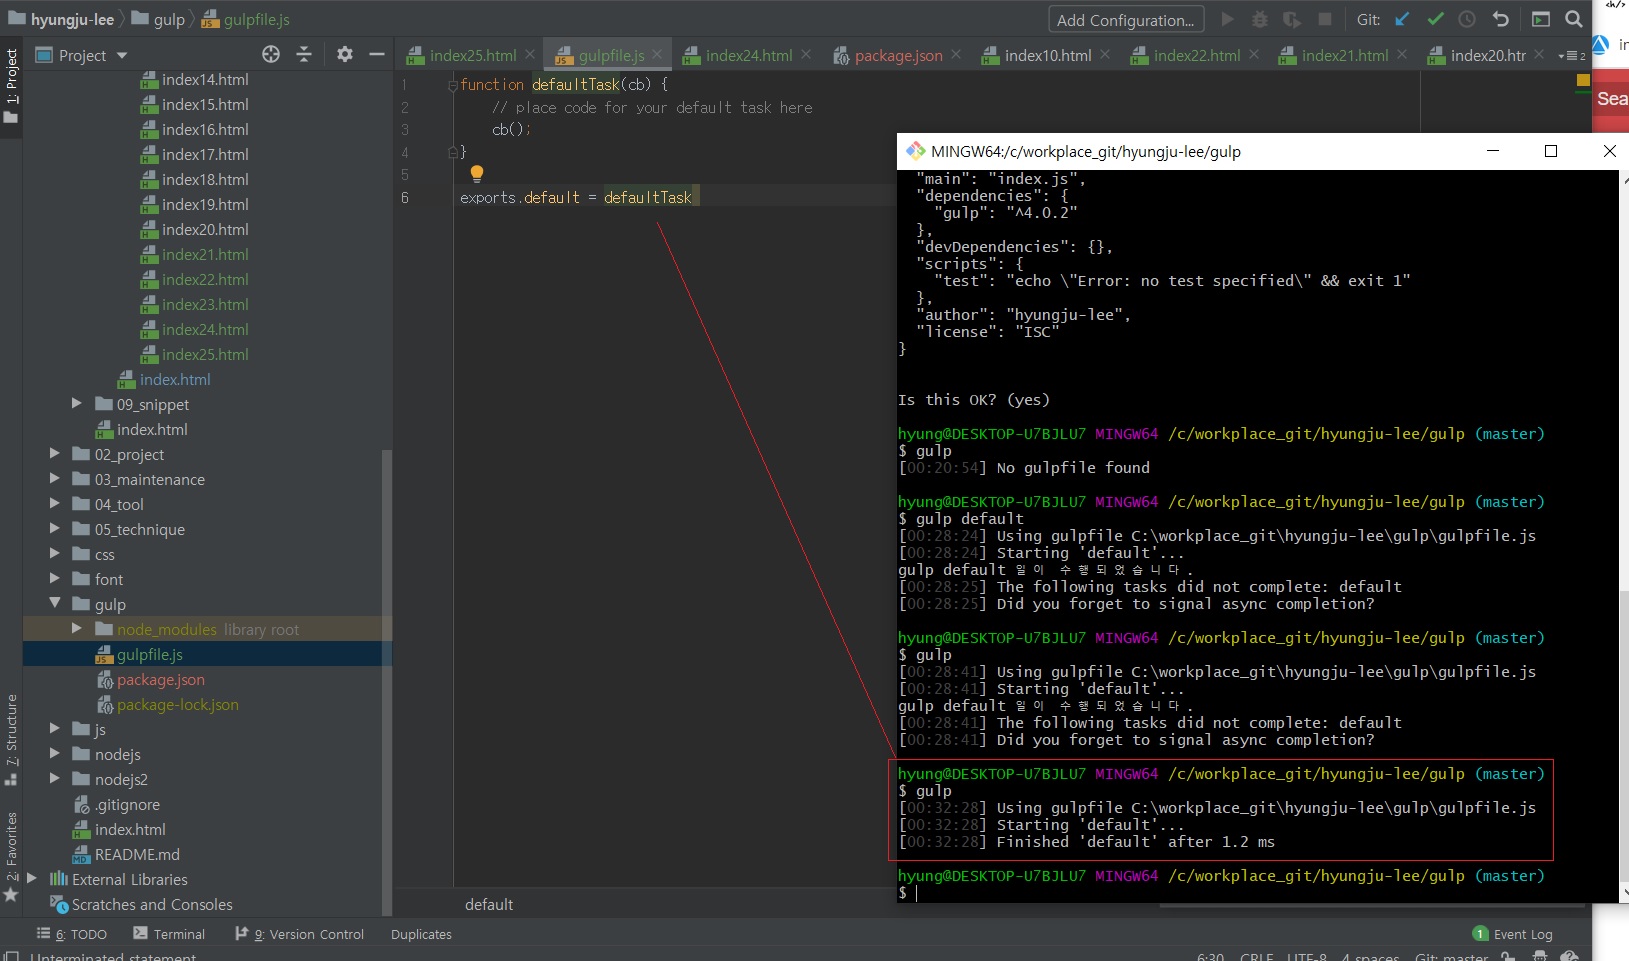
Task: Click the locate file crosshair icon in Project panel
Action: (271, 55)
